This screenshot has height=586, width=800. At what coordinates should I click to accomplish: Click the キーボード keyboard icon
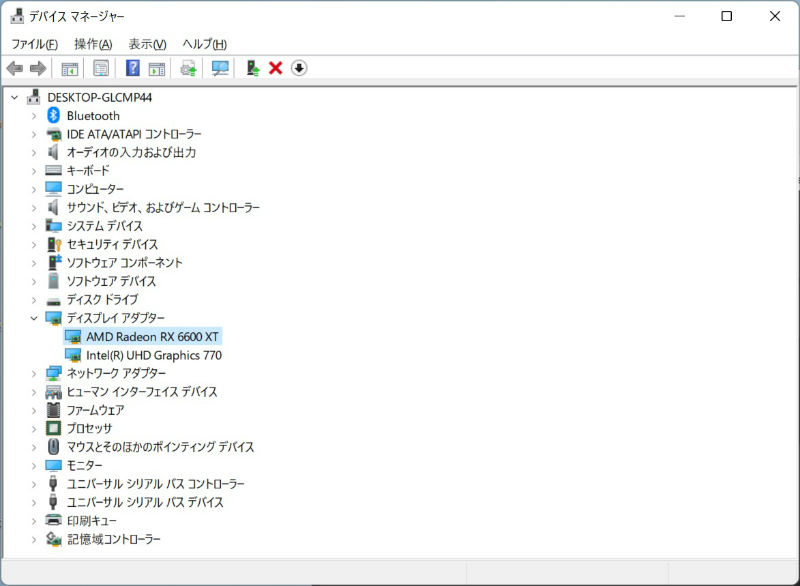coord(54,170)
